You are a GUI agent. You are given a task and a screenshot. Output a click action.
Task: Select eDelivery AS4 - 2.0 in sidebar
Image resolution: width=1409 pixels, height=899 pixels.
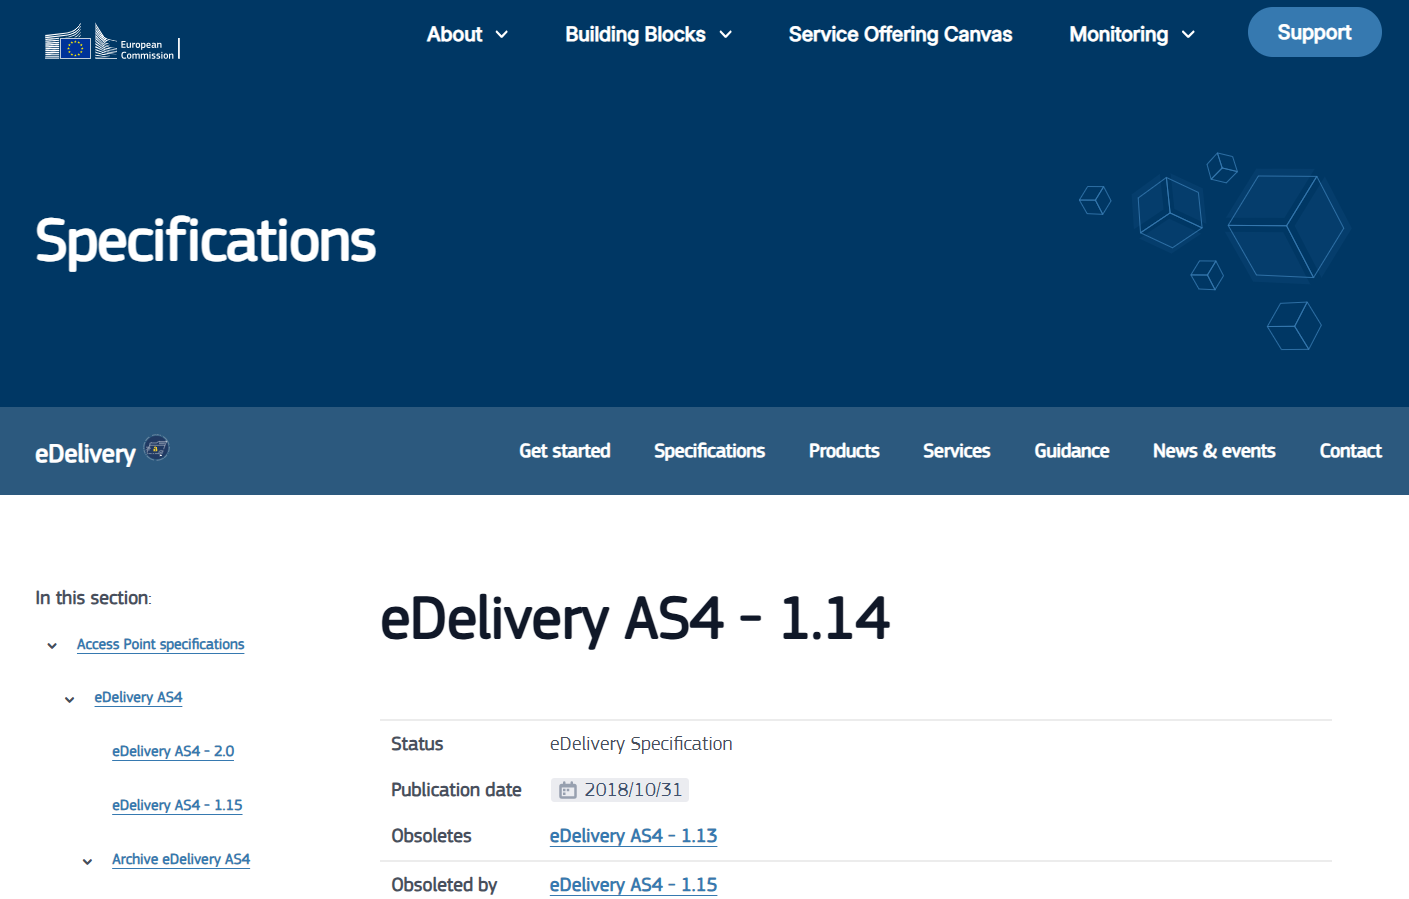pyautogui.click(x=173, y=751)
